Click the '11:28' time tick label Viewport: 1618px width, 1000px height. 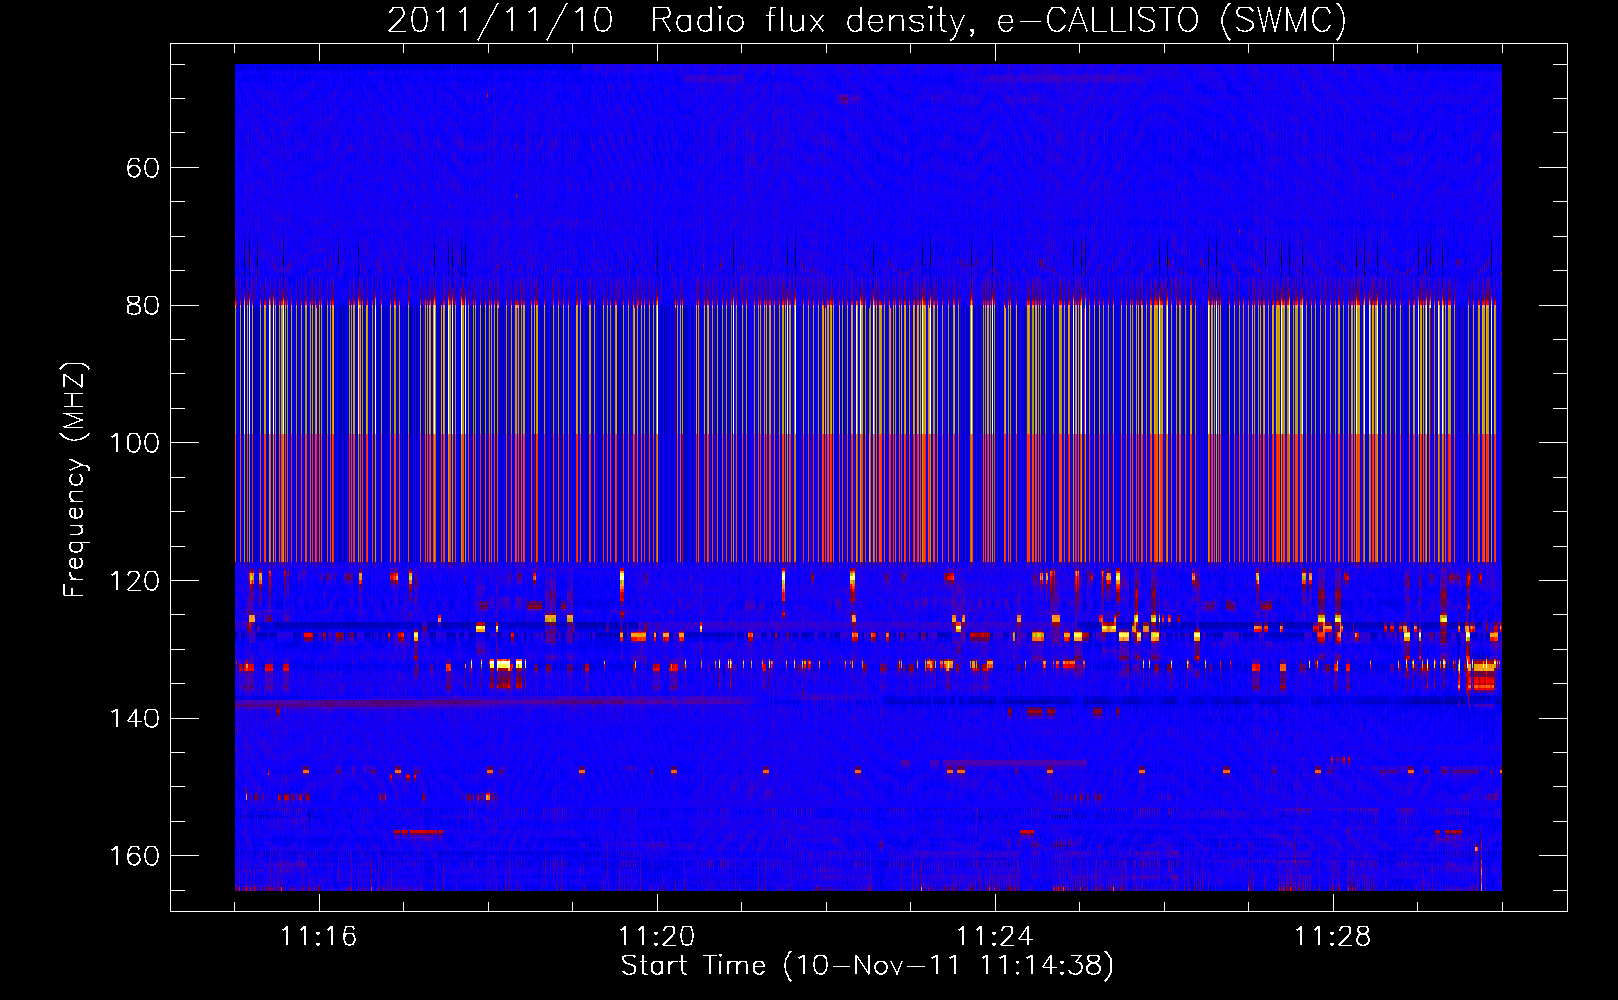1332,936
